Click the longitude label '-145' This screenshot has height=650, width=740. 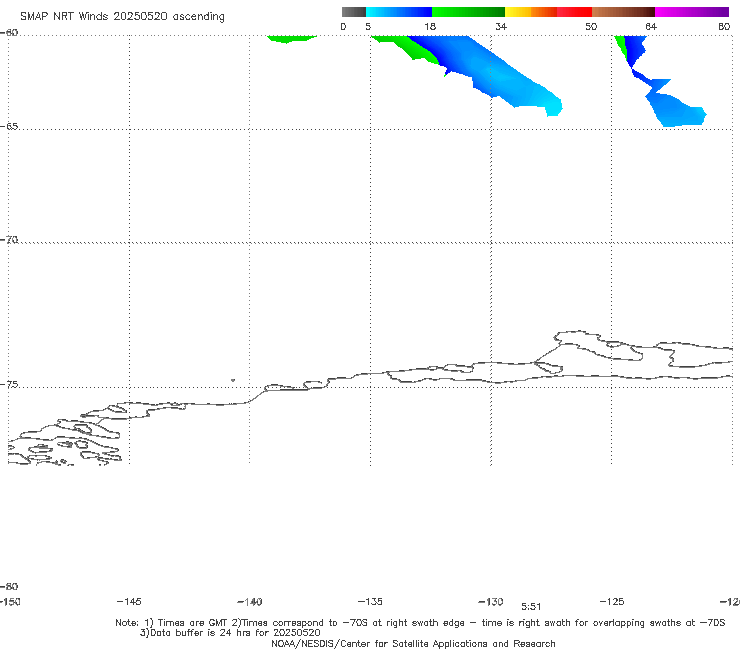coord(129,601)
